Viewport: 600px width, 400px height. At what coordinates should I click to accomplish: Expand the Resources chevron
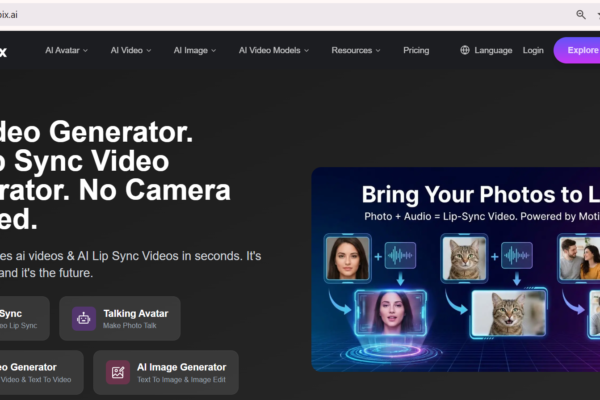point(378,51)
